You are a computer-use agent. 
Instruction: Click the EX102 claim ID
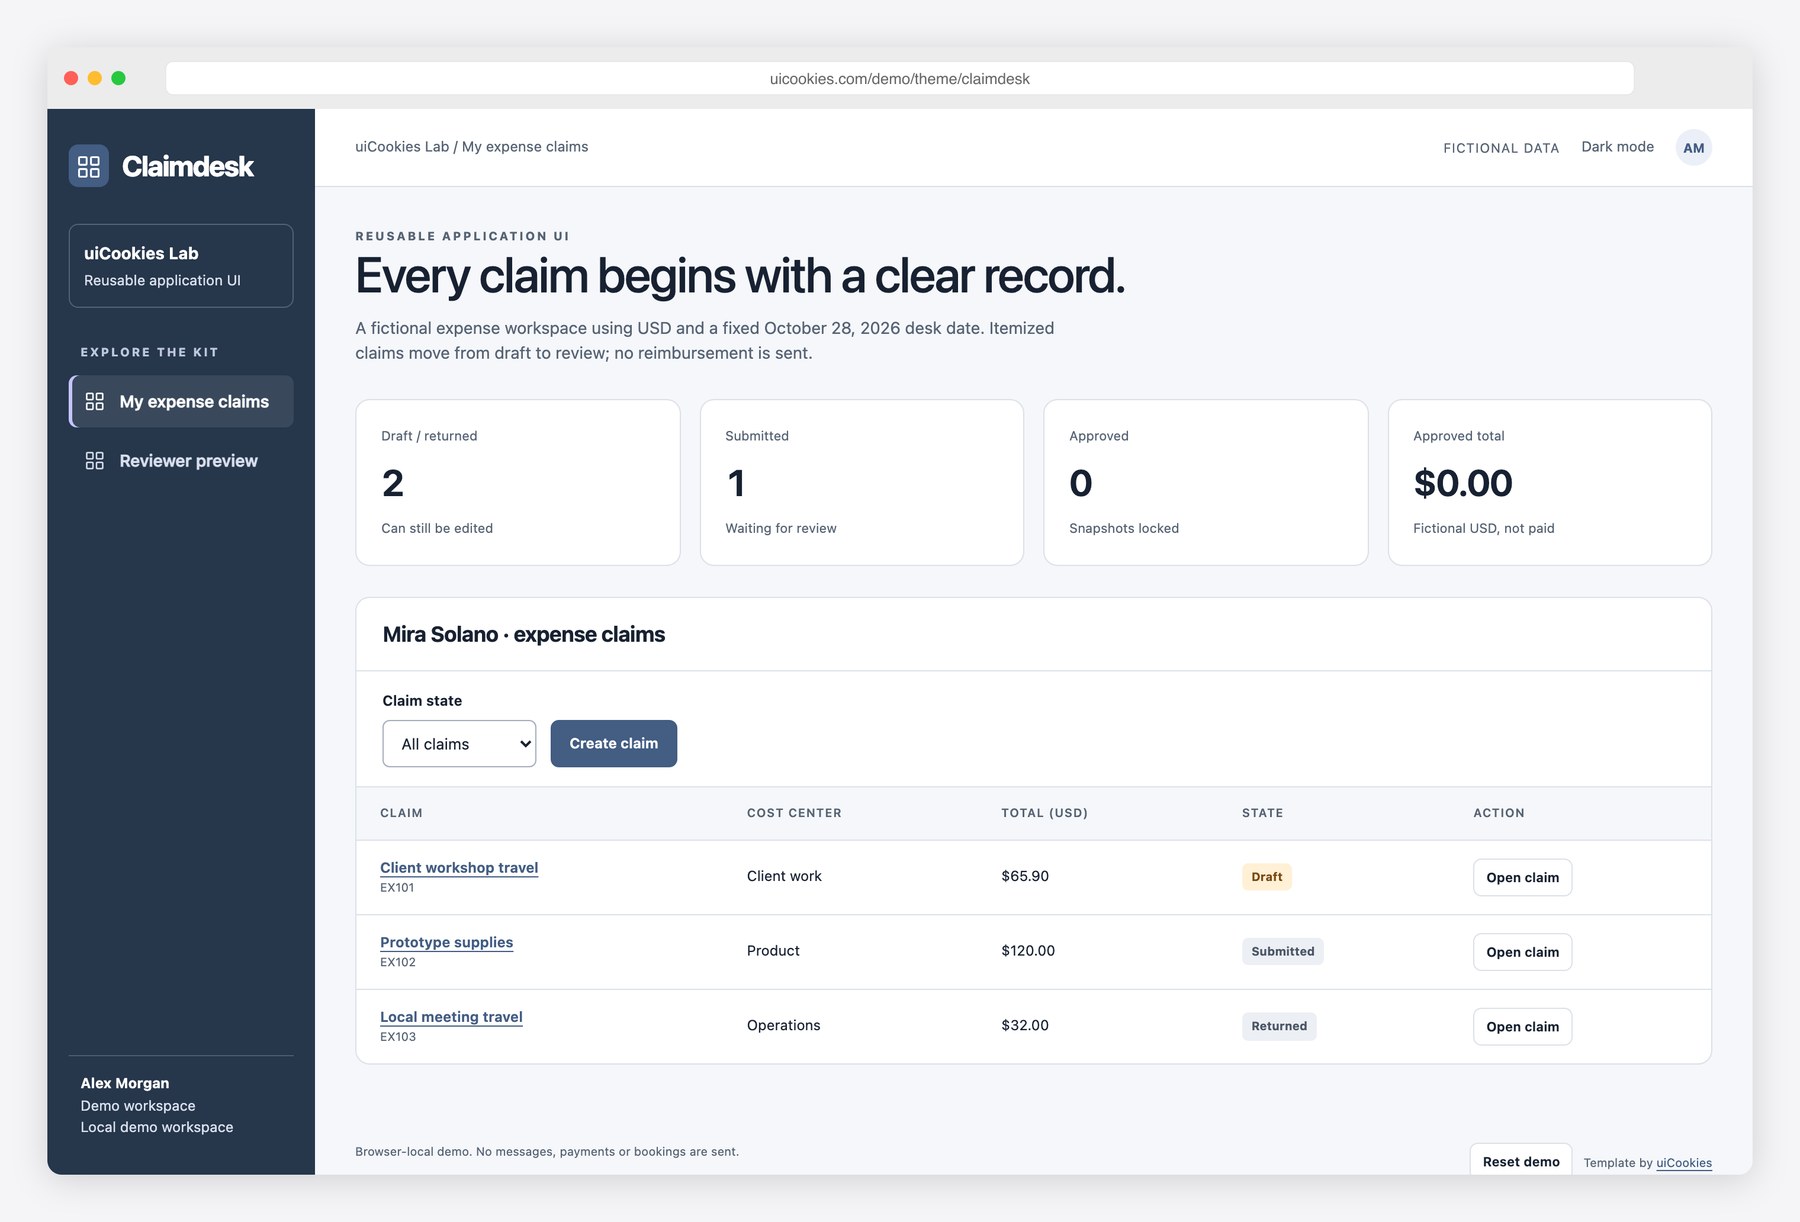tap(398, 962)
